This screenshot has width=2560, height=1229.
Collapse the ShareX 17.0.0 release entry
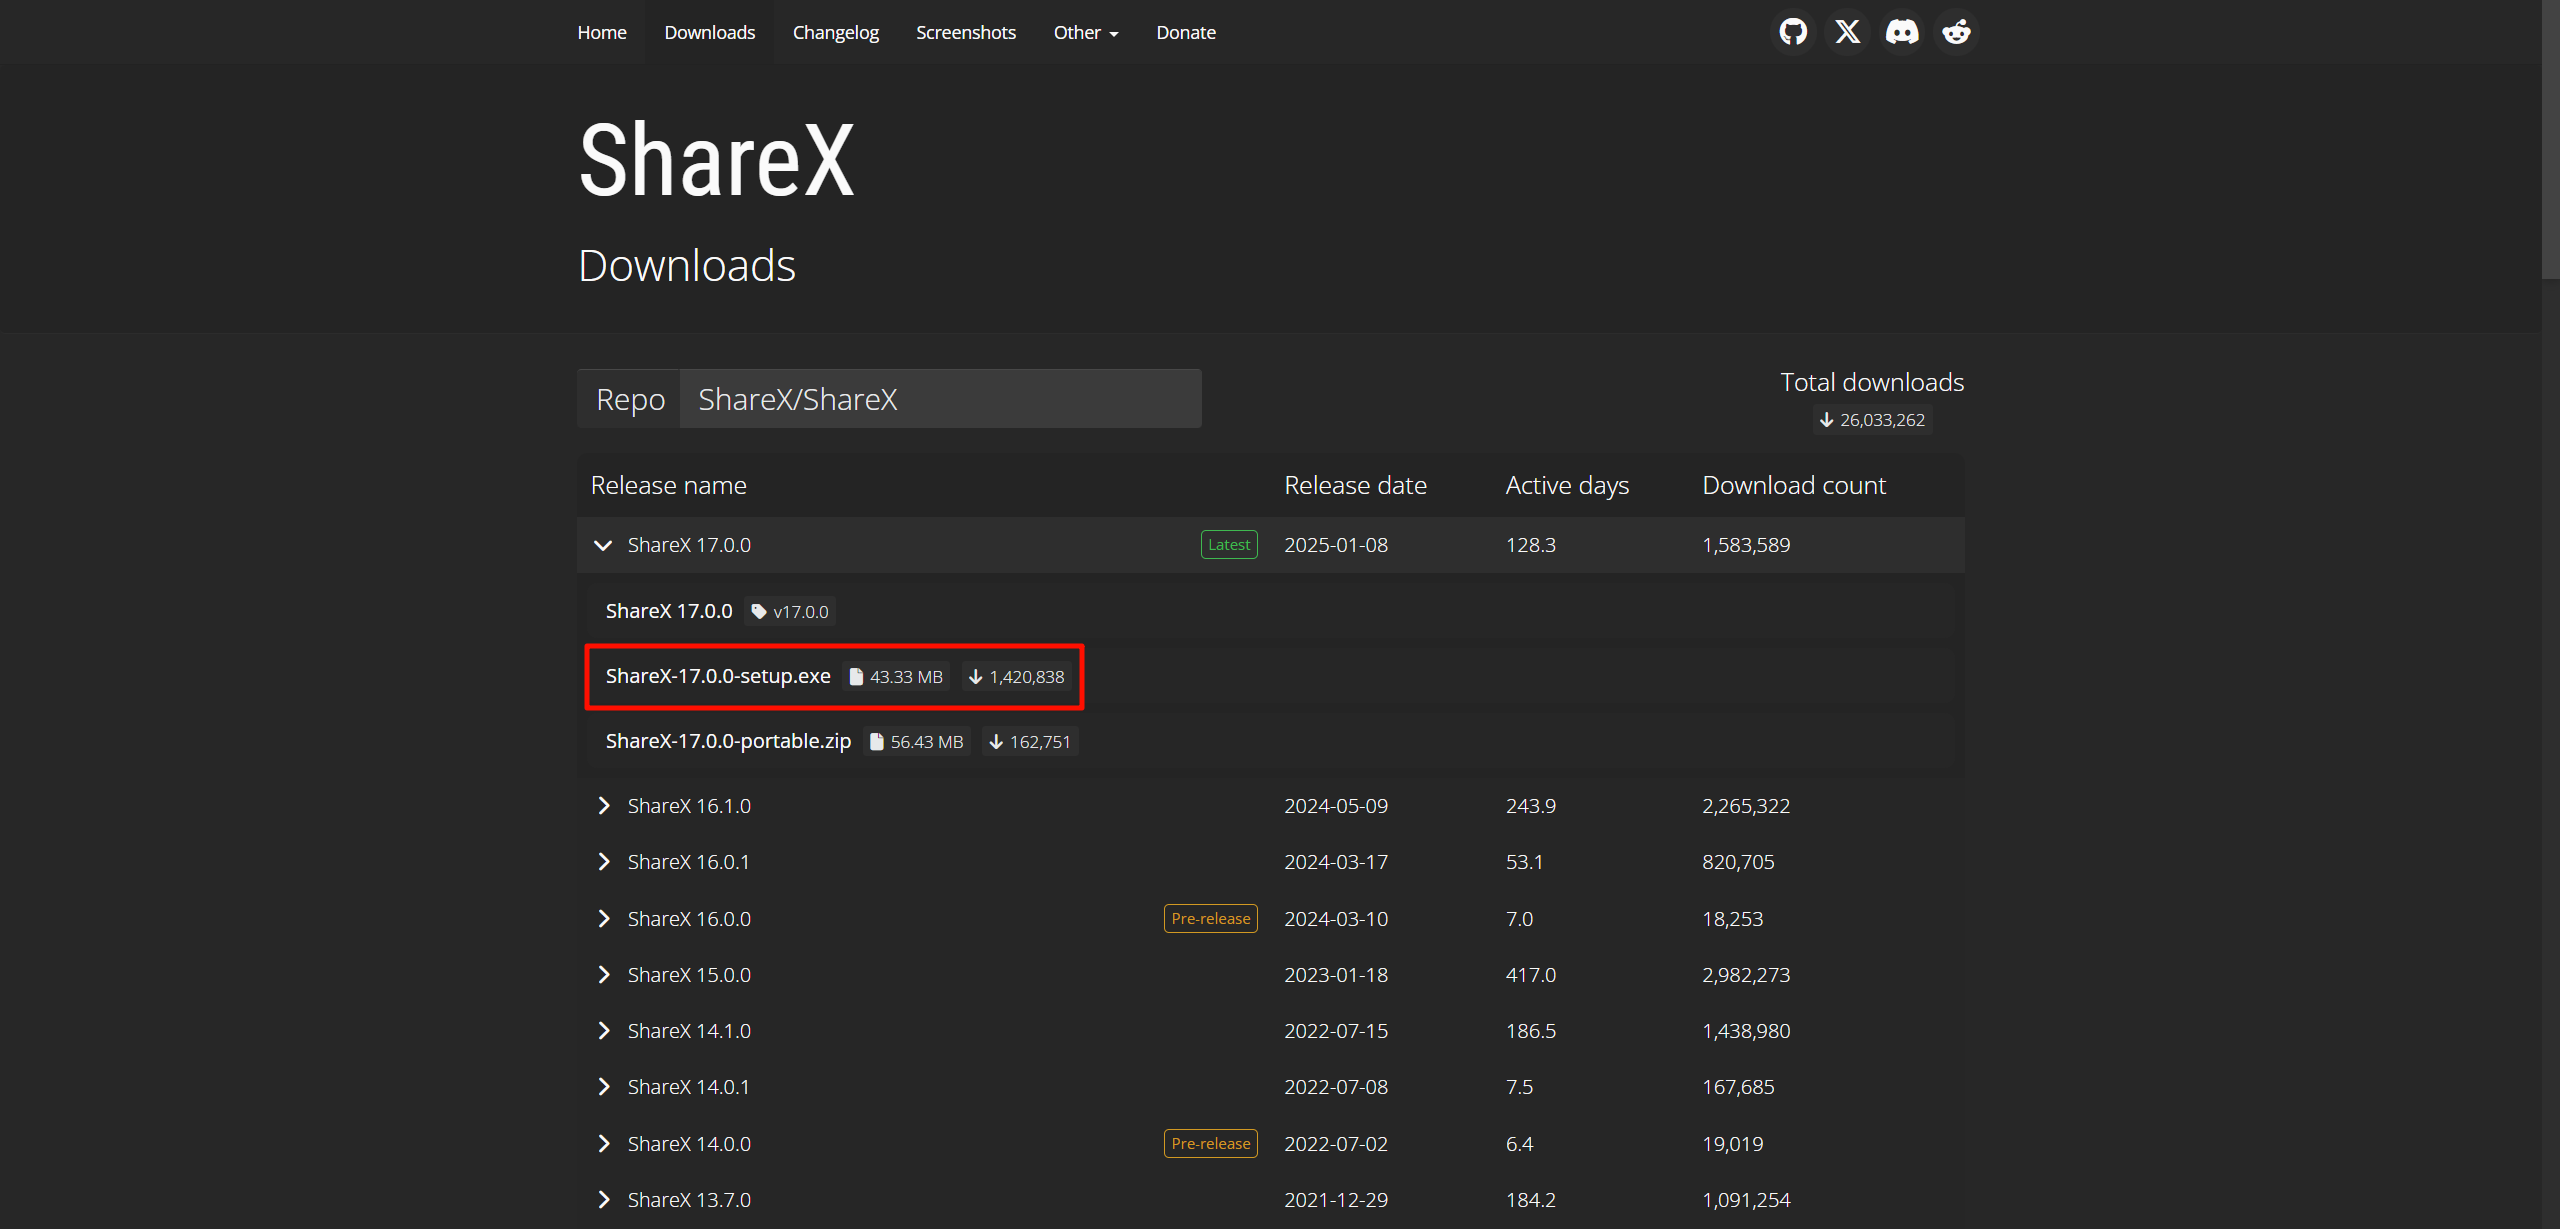602,545
